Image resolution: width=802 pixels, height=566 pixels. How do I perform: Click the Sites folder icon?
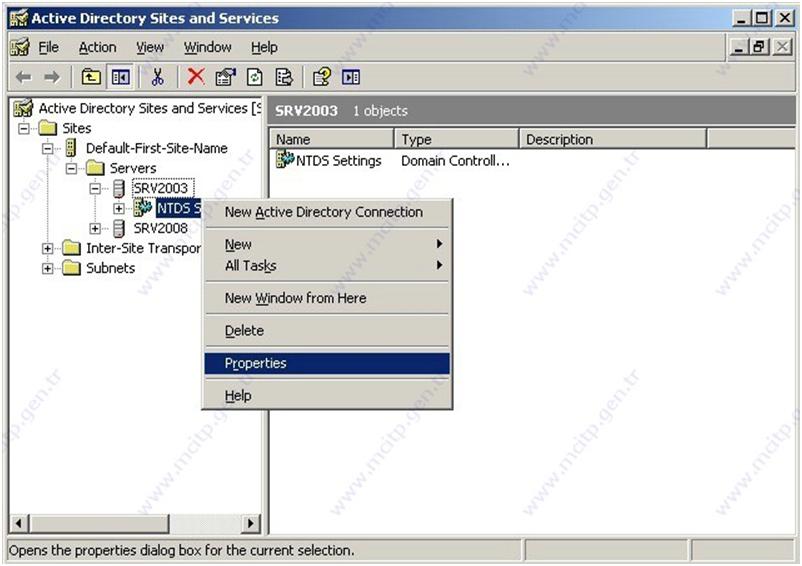tap(48, 127)
